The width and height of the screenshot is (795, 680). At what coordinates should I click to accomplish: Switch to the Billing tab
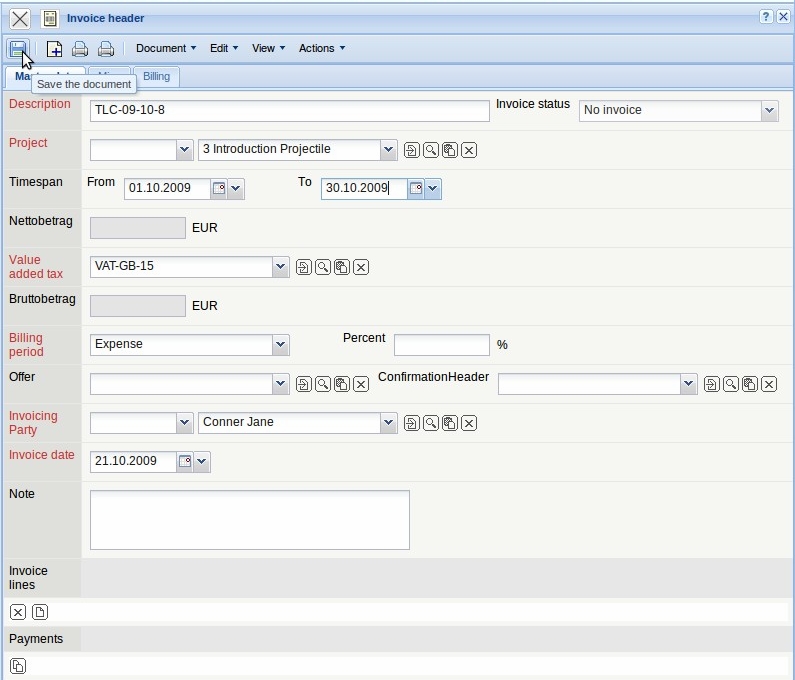point(156,76)
